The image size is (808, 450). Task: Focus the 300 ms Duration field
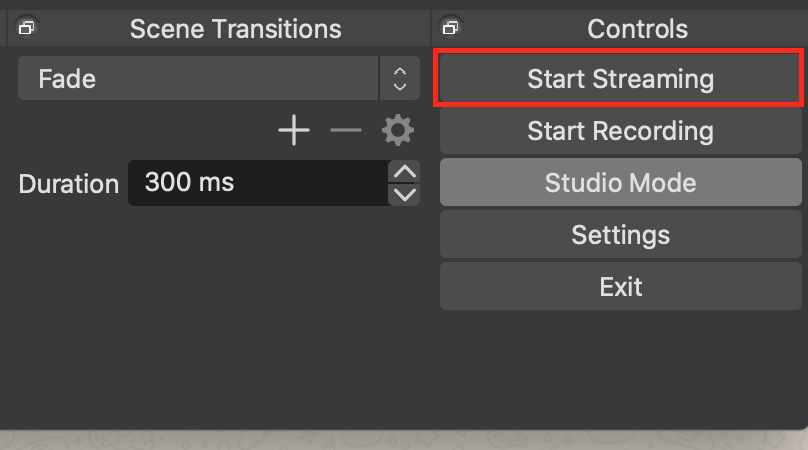[x=258, y=183]
